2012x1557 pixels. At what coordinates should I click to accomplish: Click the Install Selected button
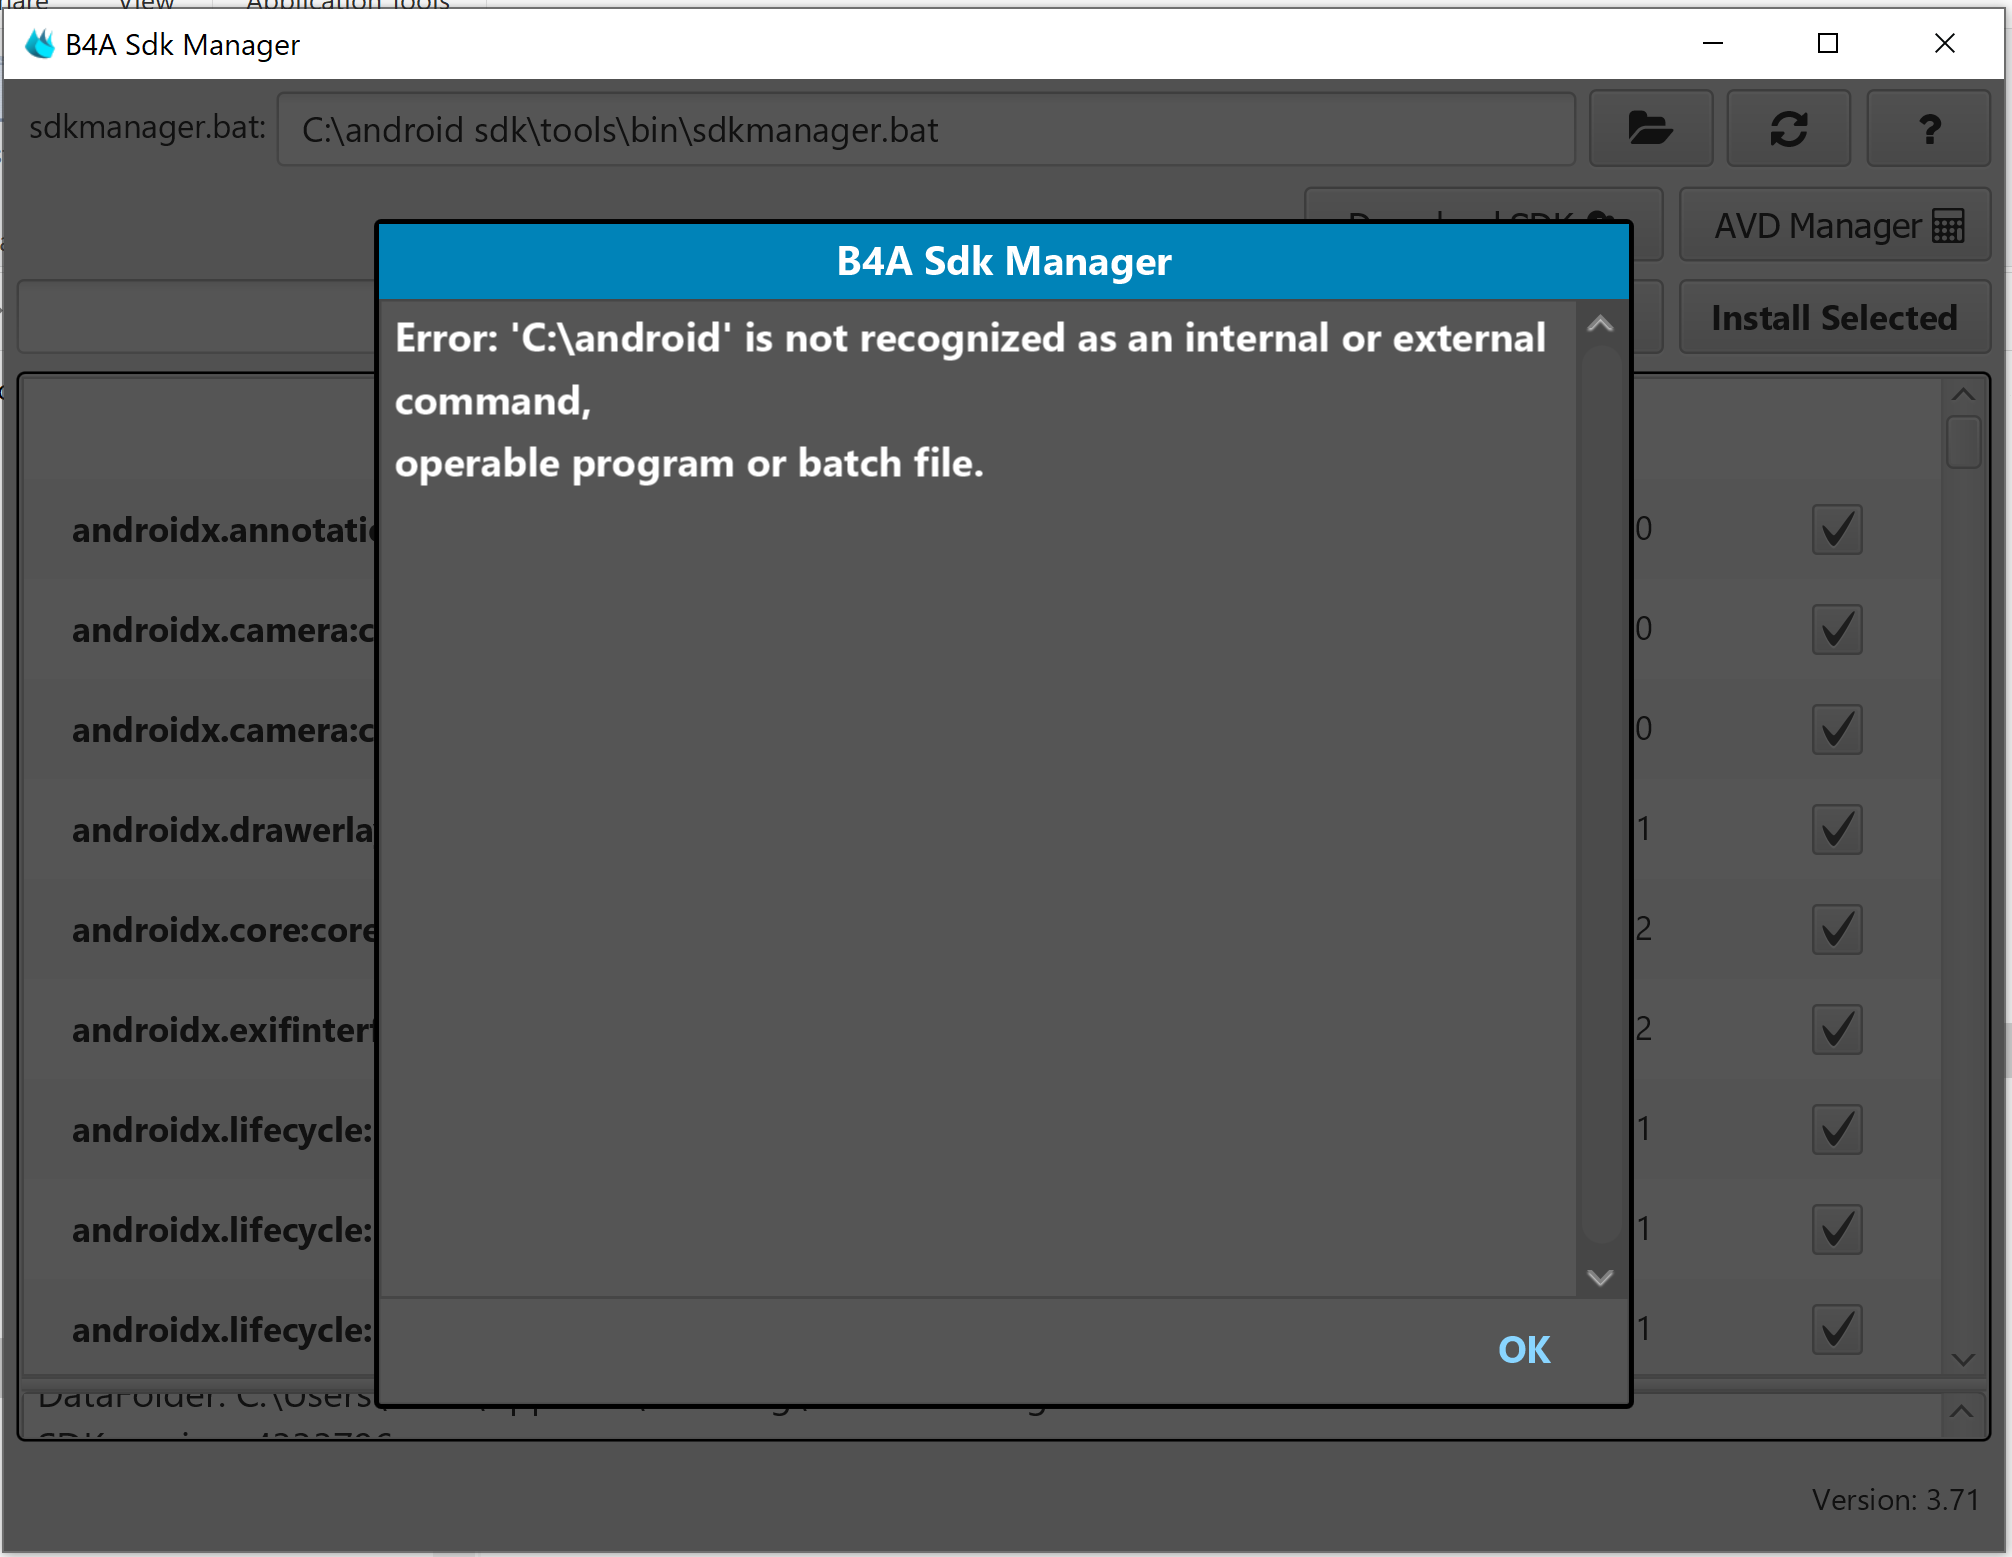(x=1834, y=317)
